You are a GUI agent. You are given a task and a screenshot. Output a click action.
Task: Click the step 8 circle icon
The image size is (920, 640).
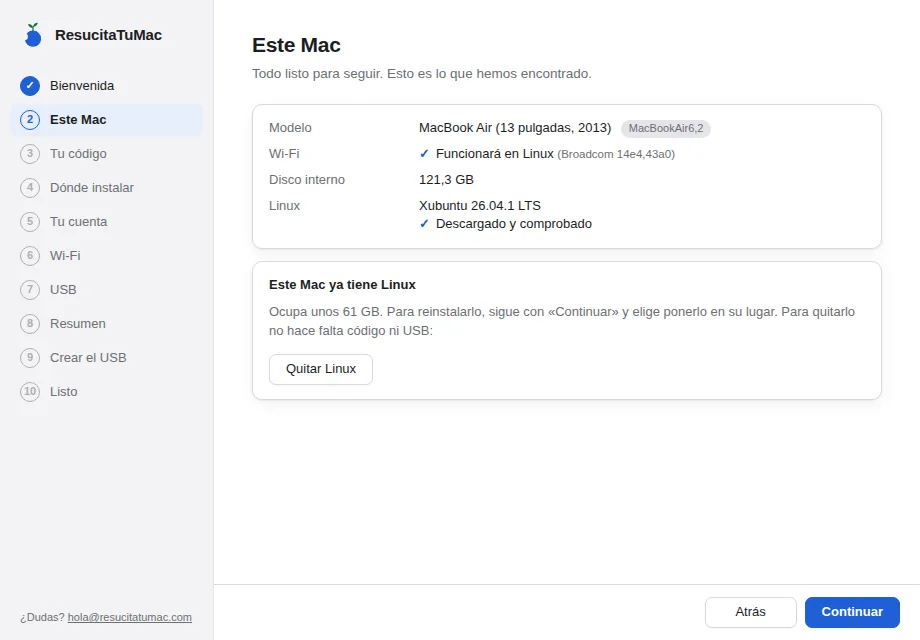pyautogui.click(x=30, y=324)
